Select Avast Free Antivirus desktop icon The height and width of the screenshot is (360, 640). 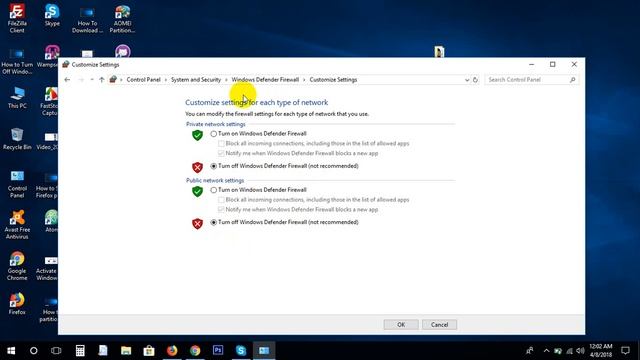point(17,225)
